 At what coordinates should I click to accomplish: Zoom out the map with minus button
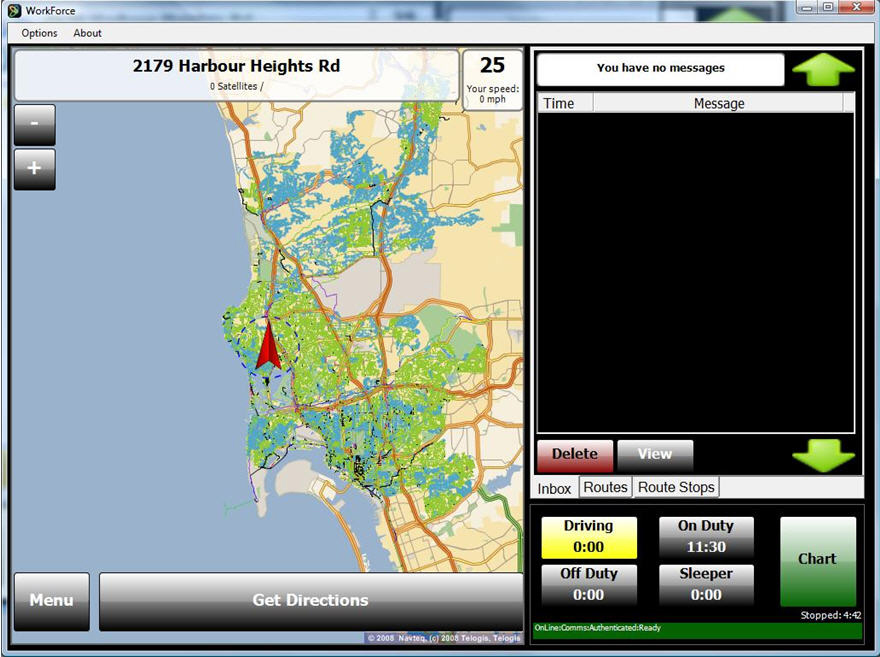coord(35,124)
